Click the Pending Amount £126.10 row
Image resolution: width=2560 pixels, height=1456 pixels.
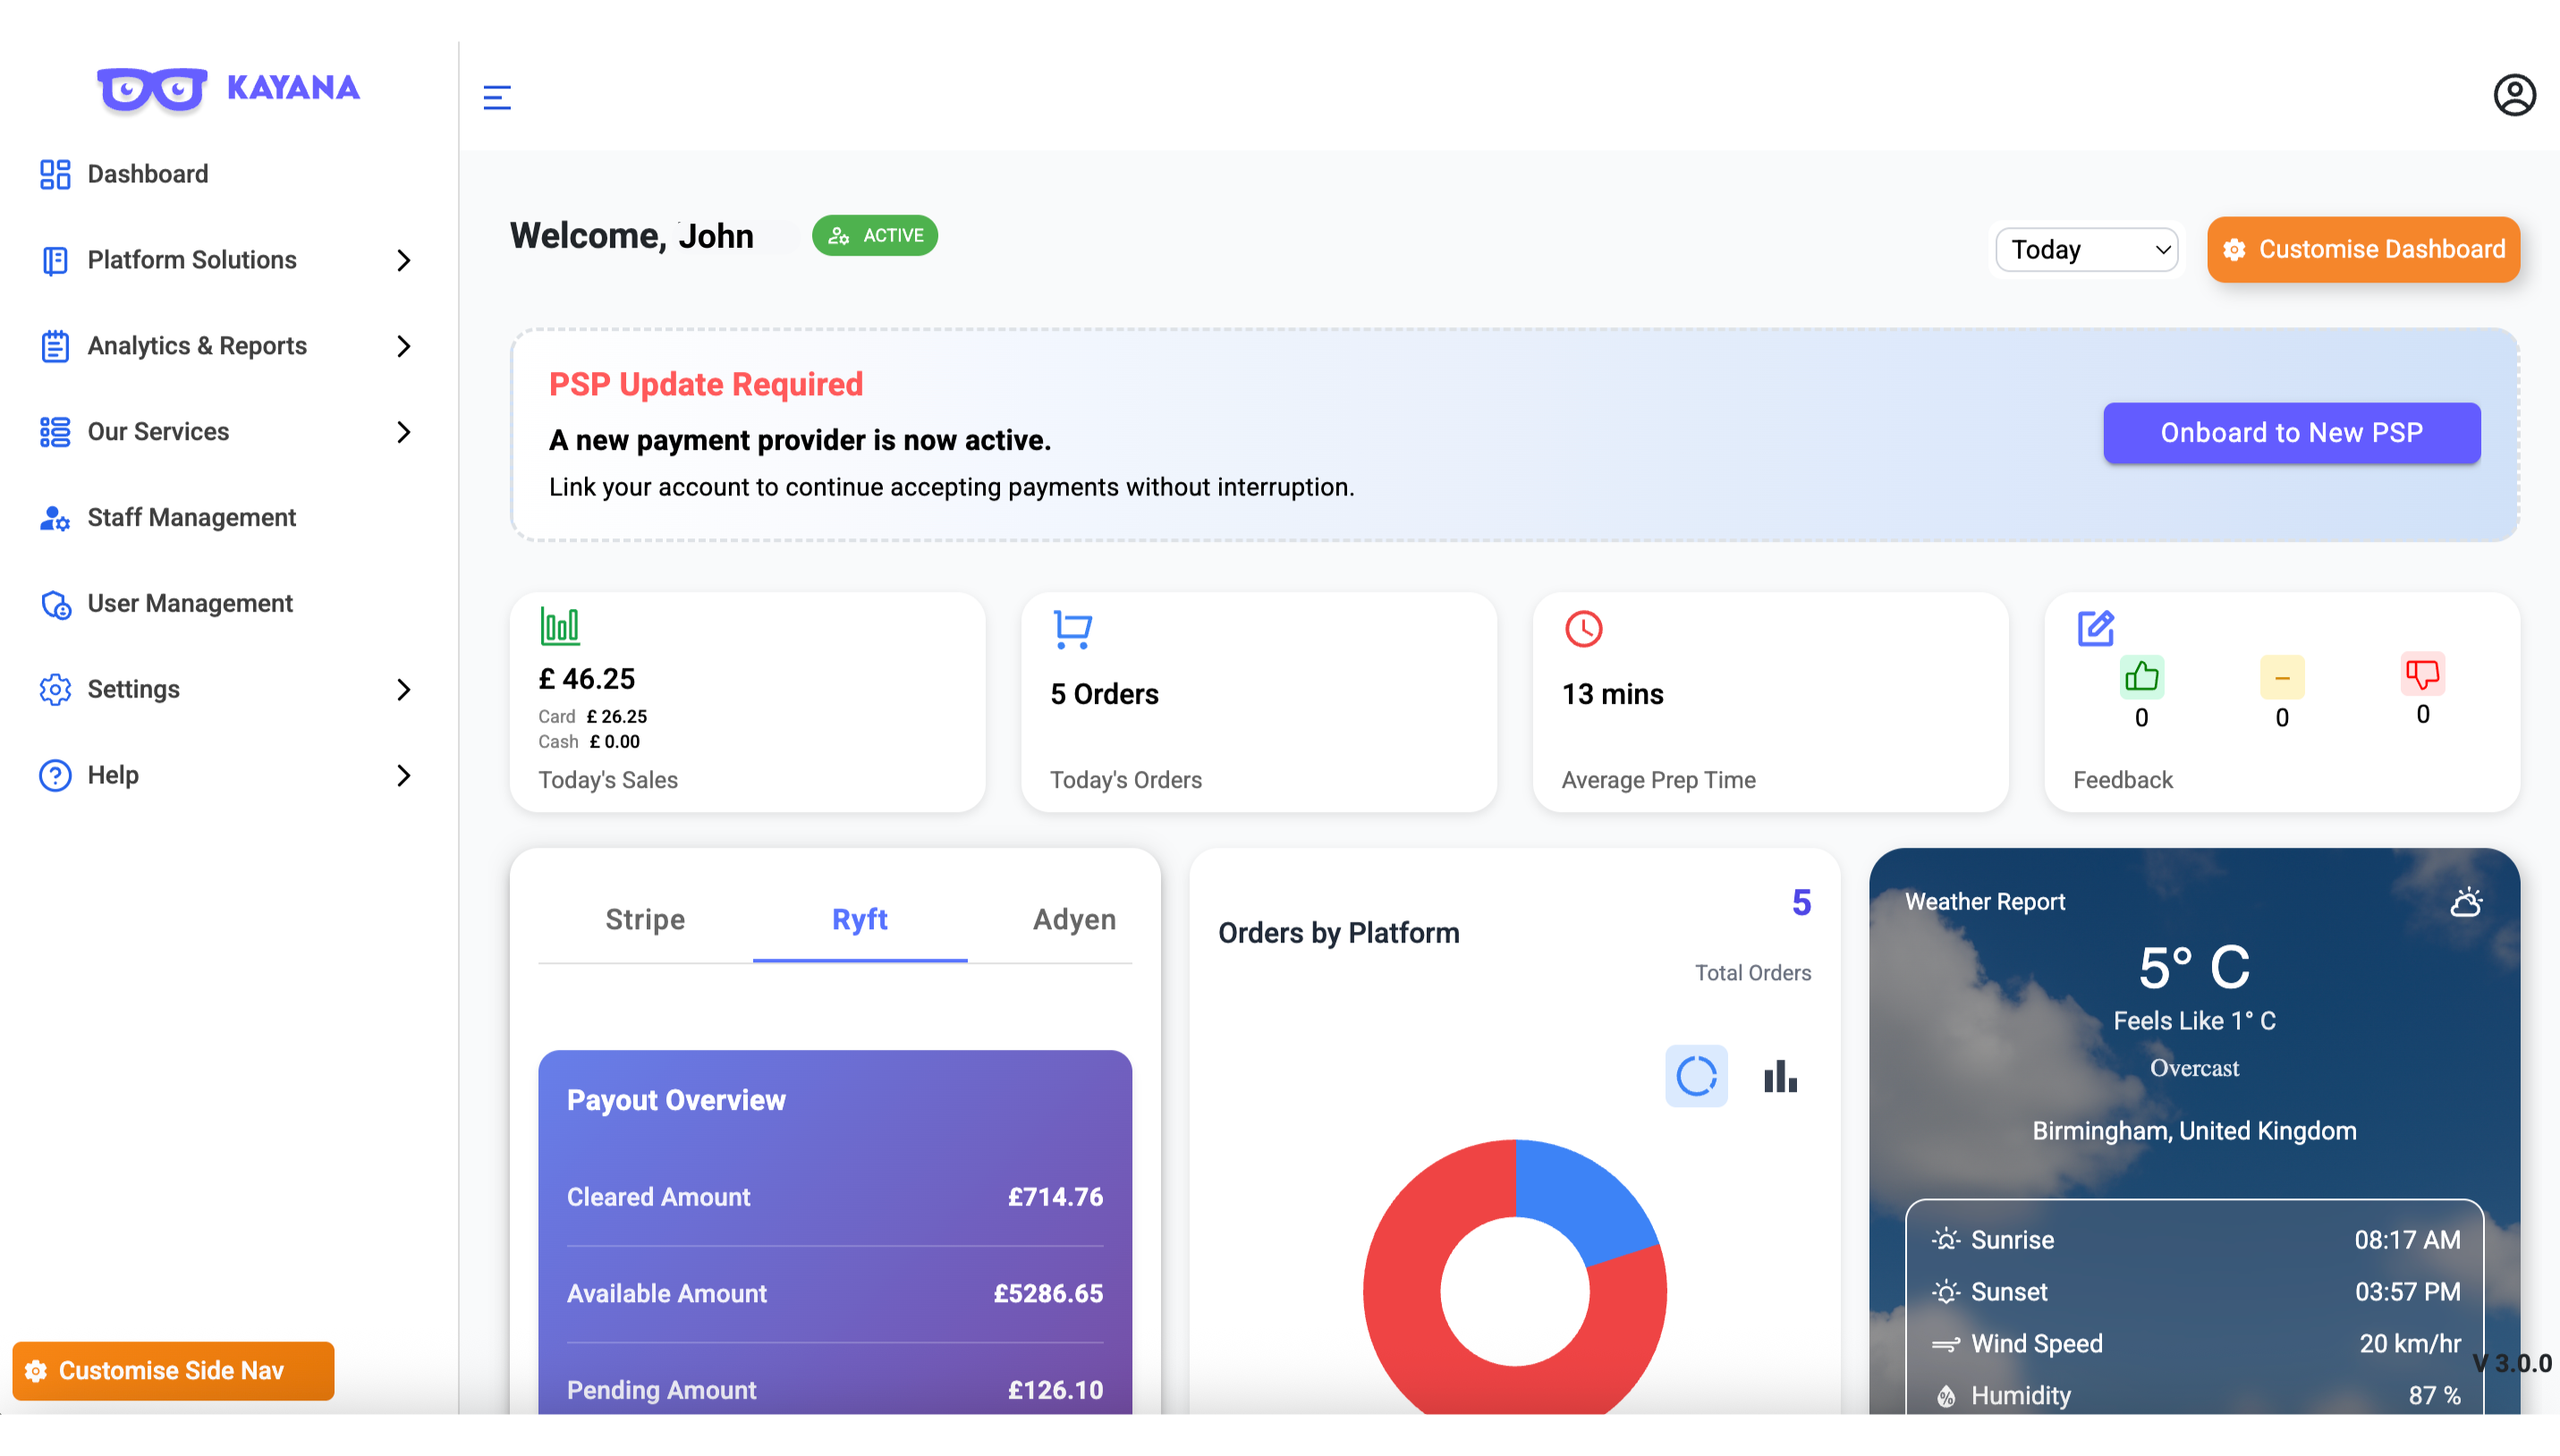pos(835,1390)
